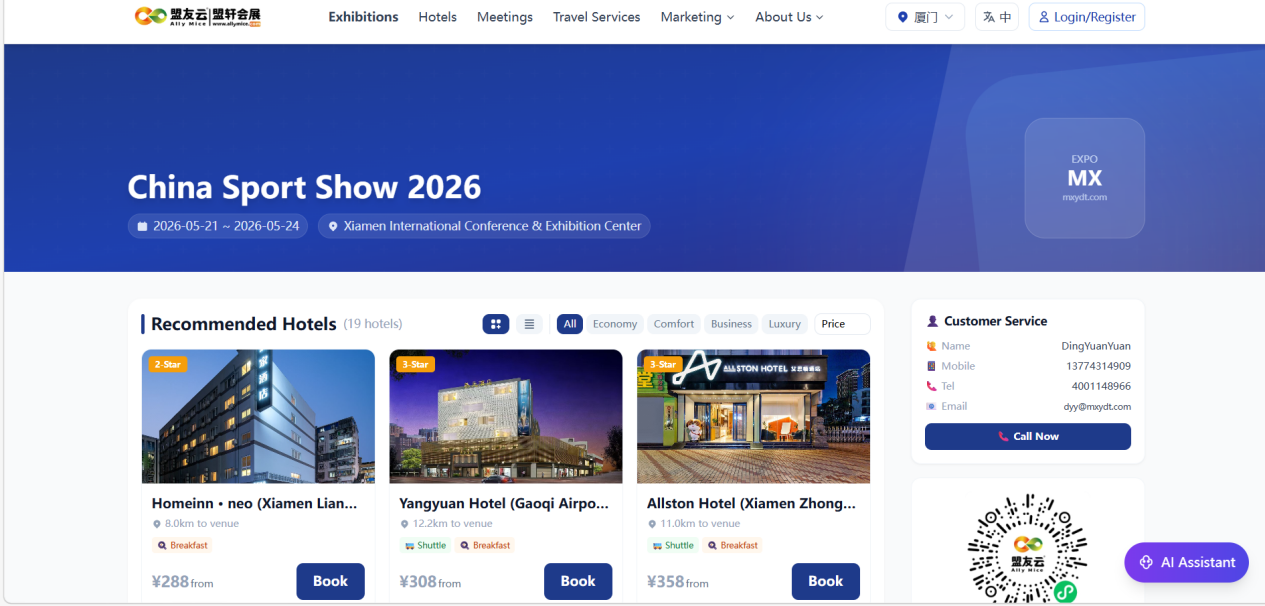The height and width of the screenshot is (606, 1265).
Task: Expand the Marketing menu
Action: tap(697, 17)
